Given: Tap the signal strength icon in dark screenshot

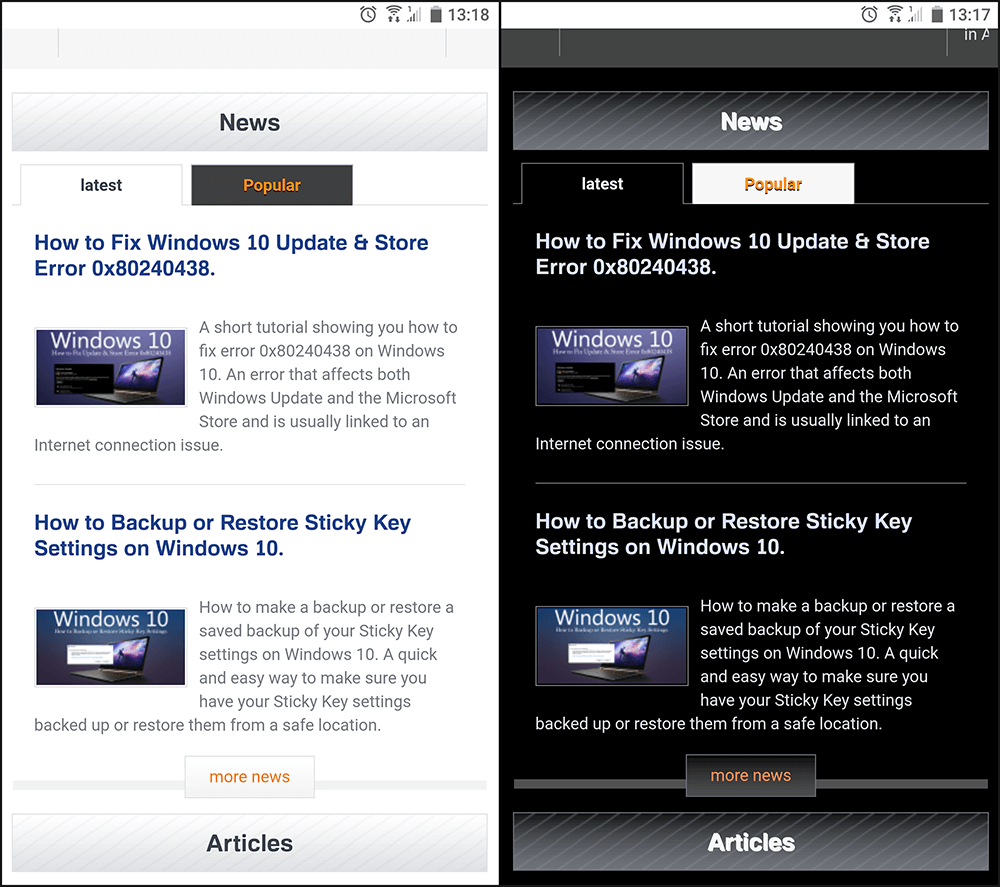Looking at the screenshot, I should (916, 14).
